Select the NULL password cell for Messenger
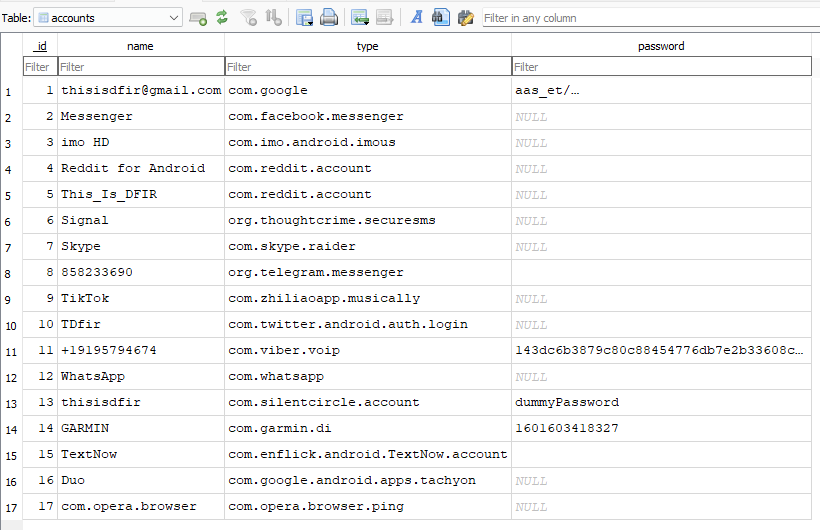The height and width of the screenshot is (530, 820). tap(661, 117)
